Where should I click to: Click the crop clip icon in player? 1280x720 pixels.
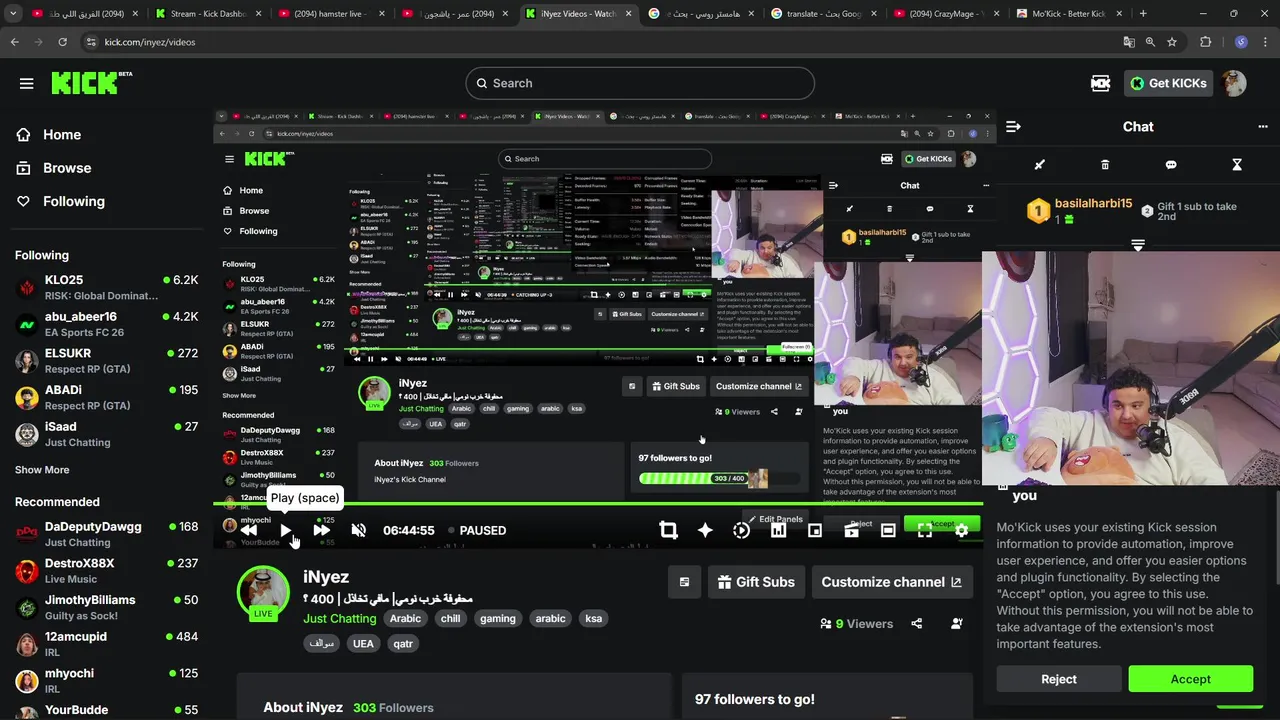coord(668,530)
